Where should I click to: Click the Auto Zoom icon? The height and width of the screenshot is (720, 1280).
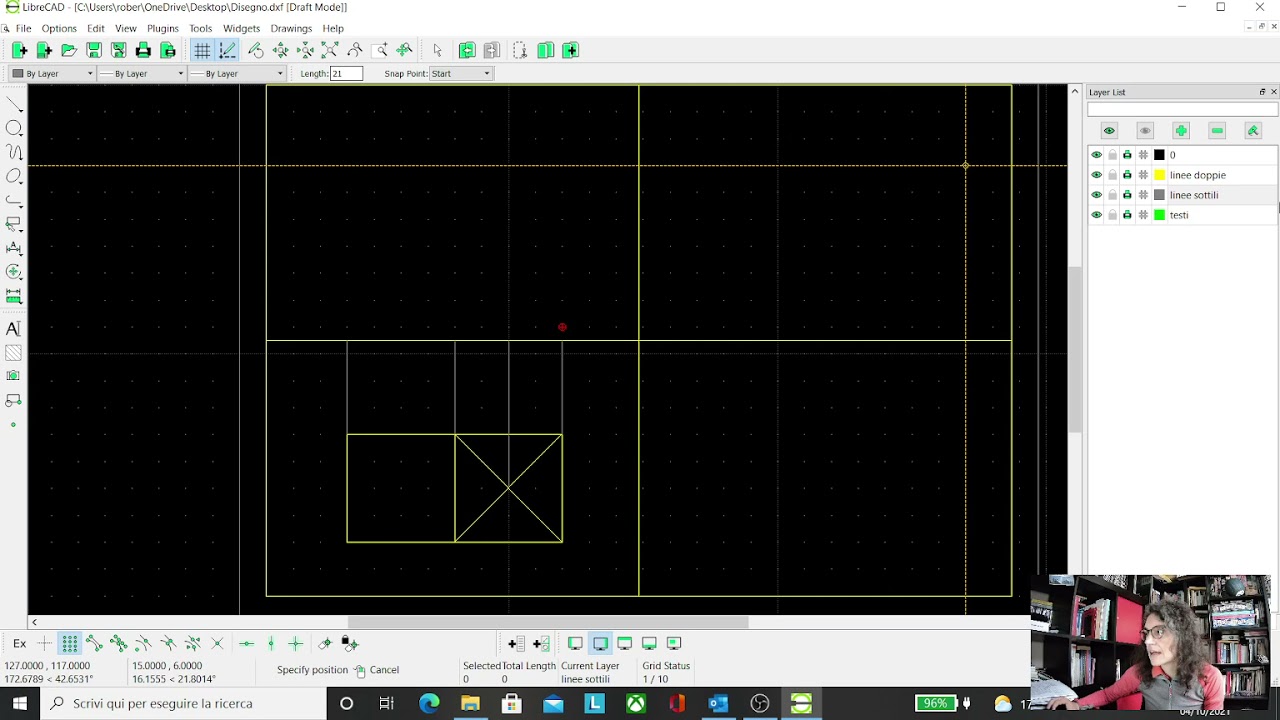click(x=330, y=50)
